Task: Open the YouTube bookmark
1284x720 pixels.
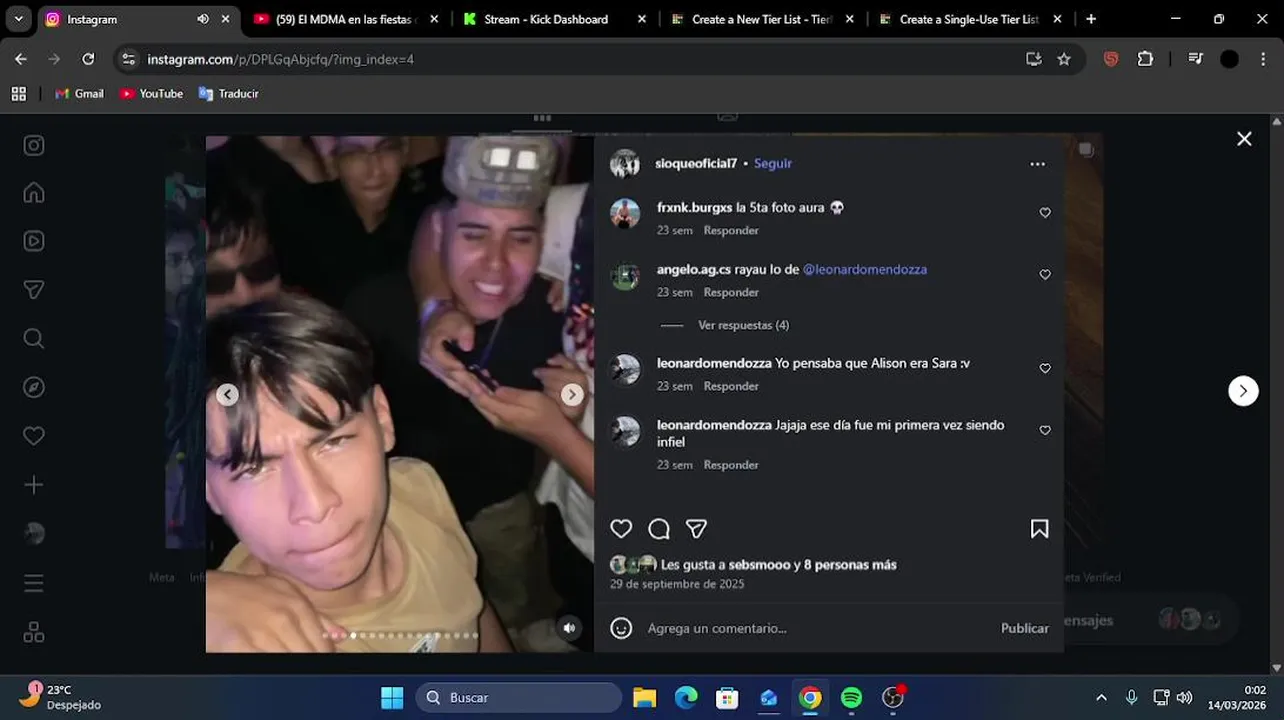Action: click(151, 94)
